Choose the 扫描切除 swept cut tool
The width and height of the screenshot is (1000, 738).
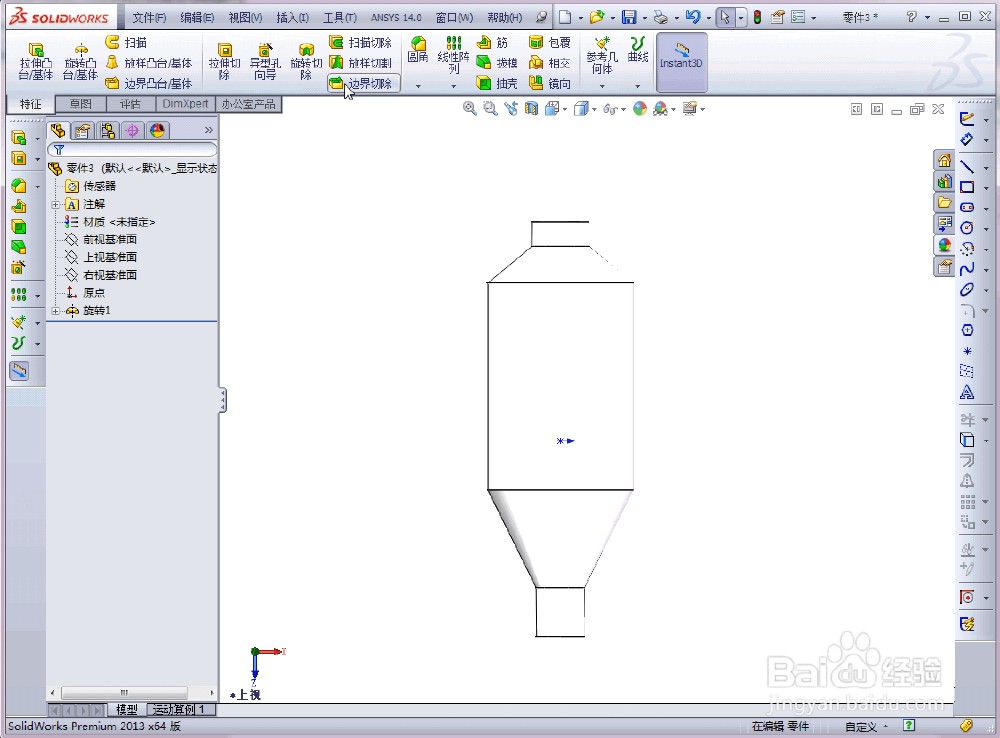[360, 42]
